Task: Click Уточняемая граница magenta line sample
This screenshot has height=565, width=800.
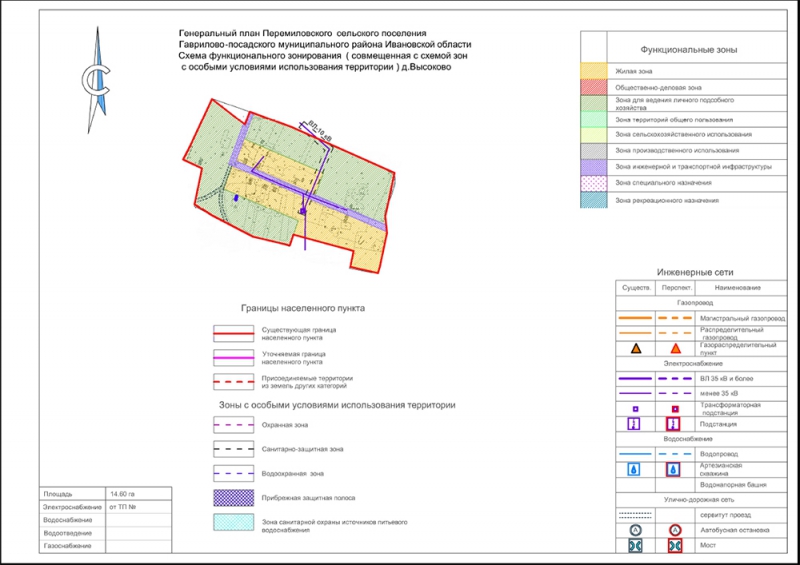Action: [x=233, y=358]
